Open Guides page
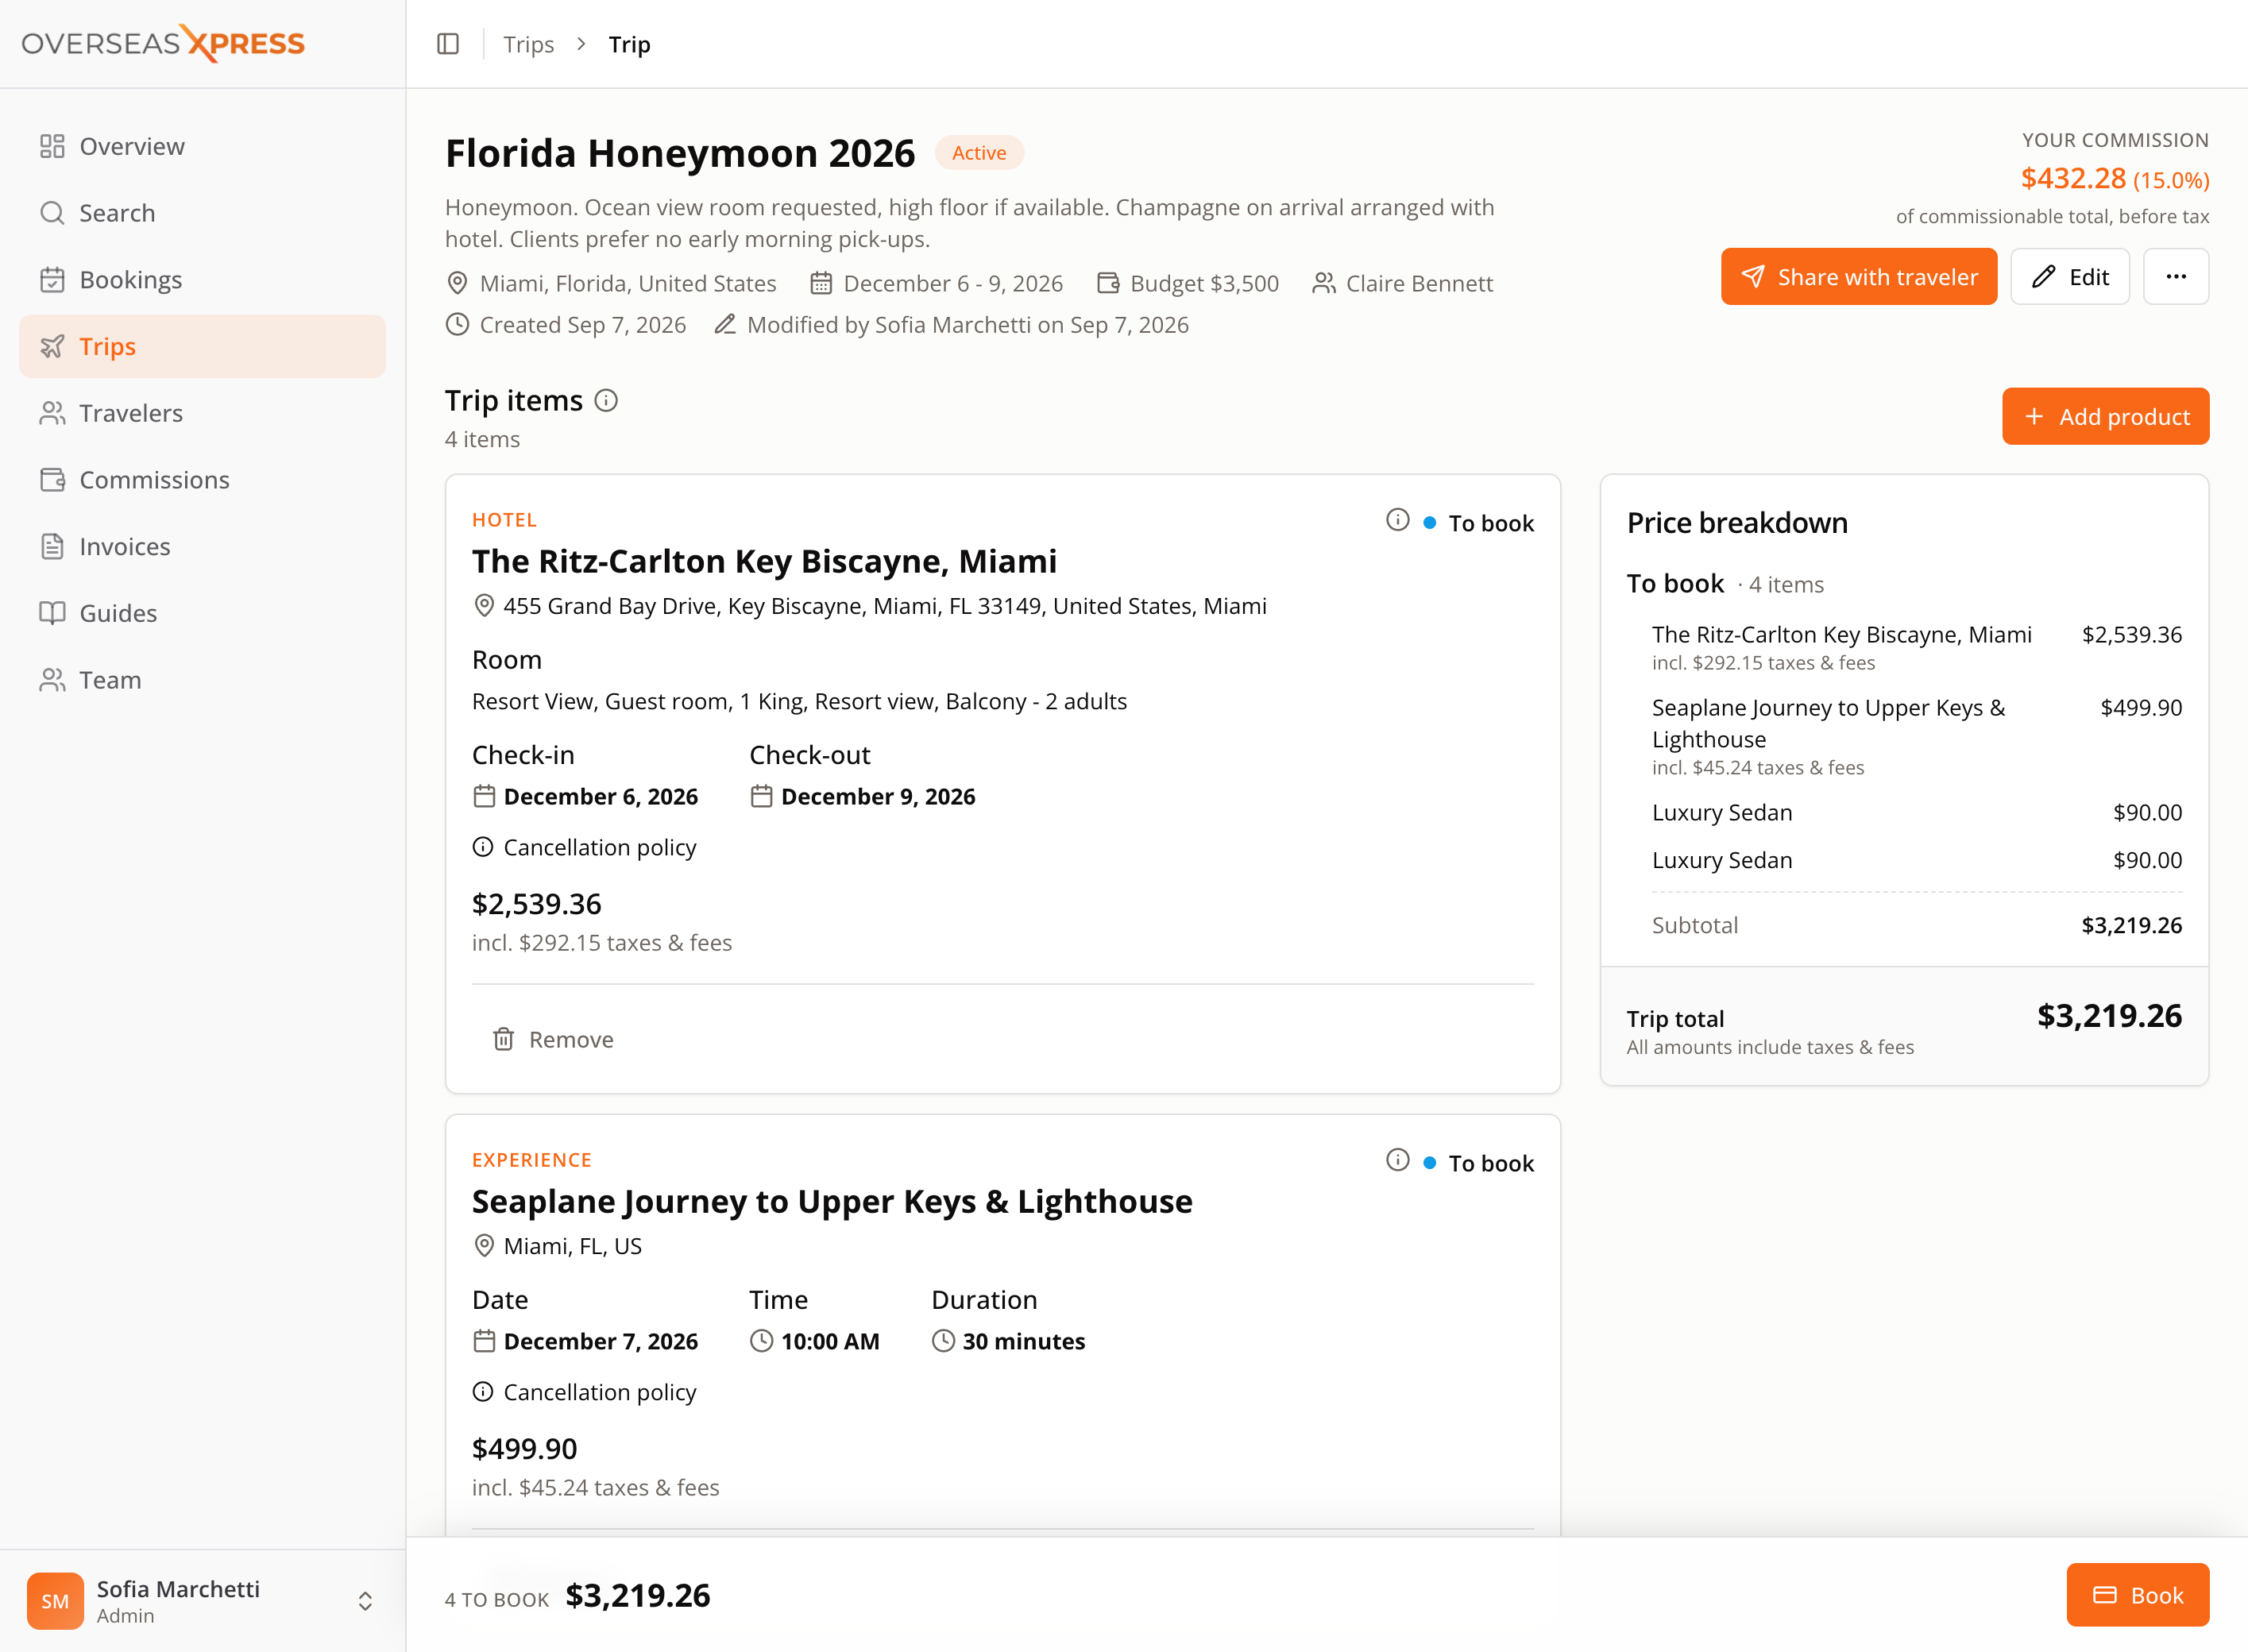Viewport: 2248px width, 1652px height. 202,613
